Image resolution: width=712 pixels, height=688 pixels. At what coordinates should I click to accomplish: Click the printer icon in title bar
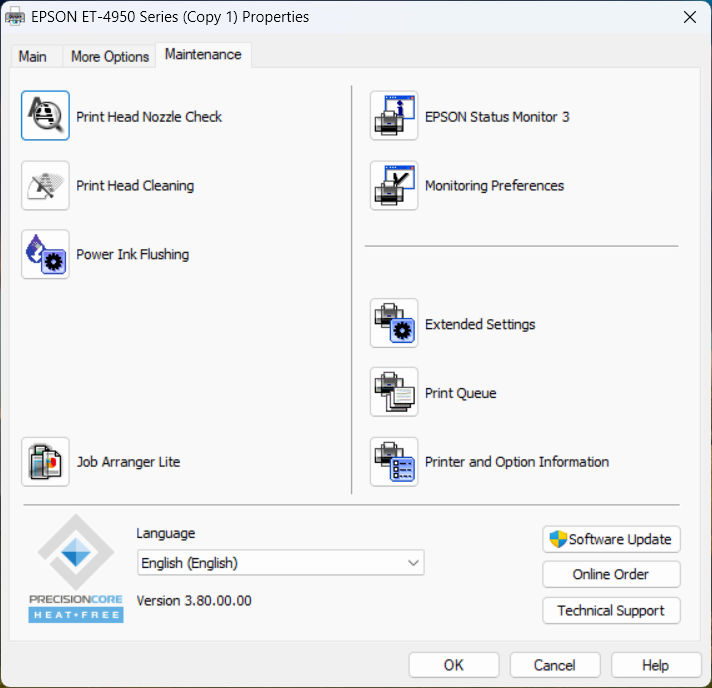[x=15, y=17]
